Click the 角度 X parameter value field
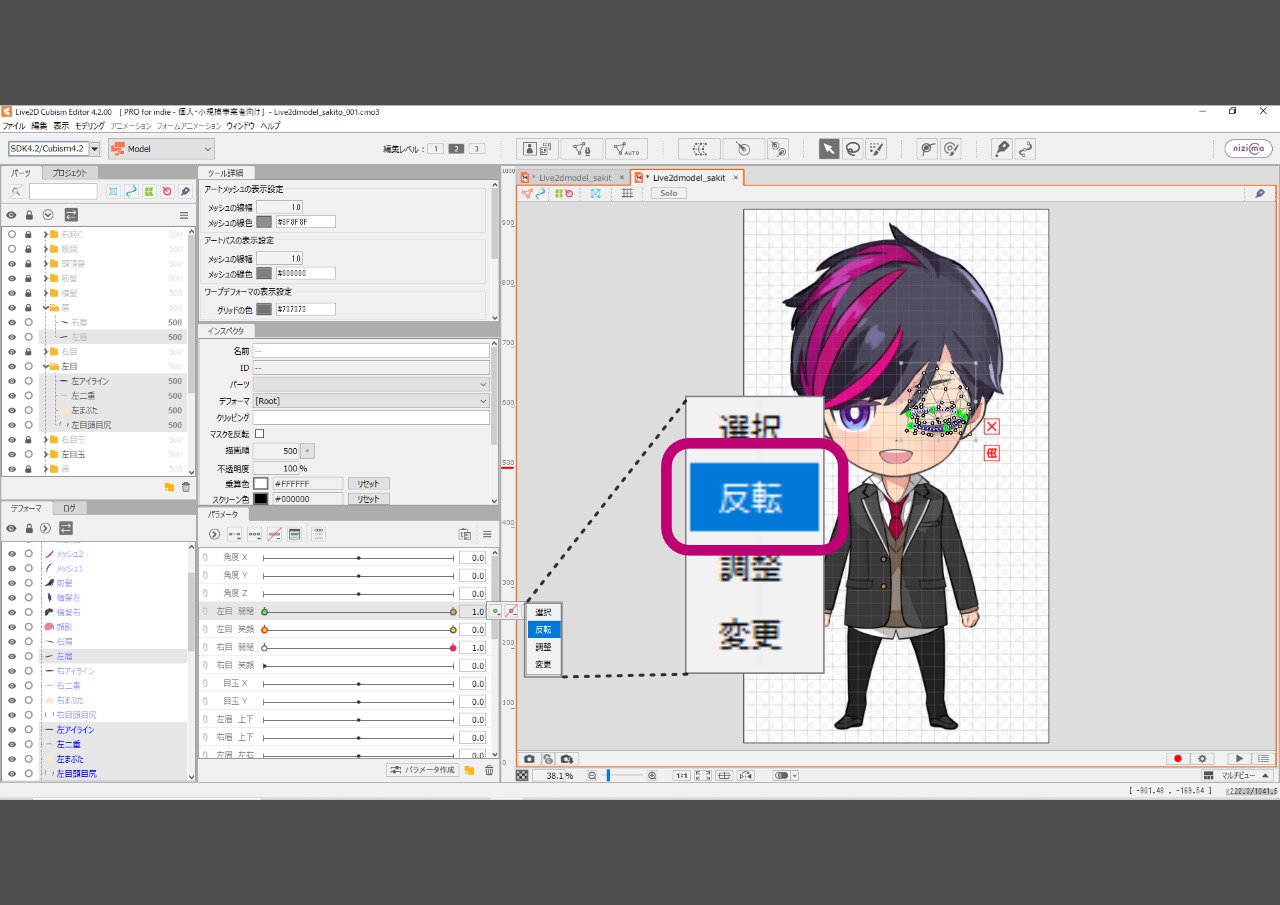The width and height of the screenshot is (1280, 905). tap(472, 559)
